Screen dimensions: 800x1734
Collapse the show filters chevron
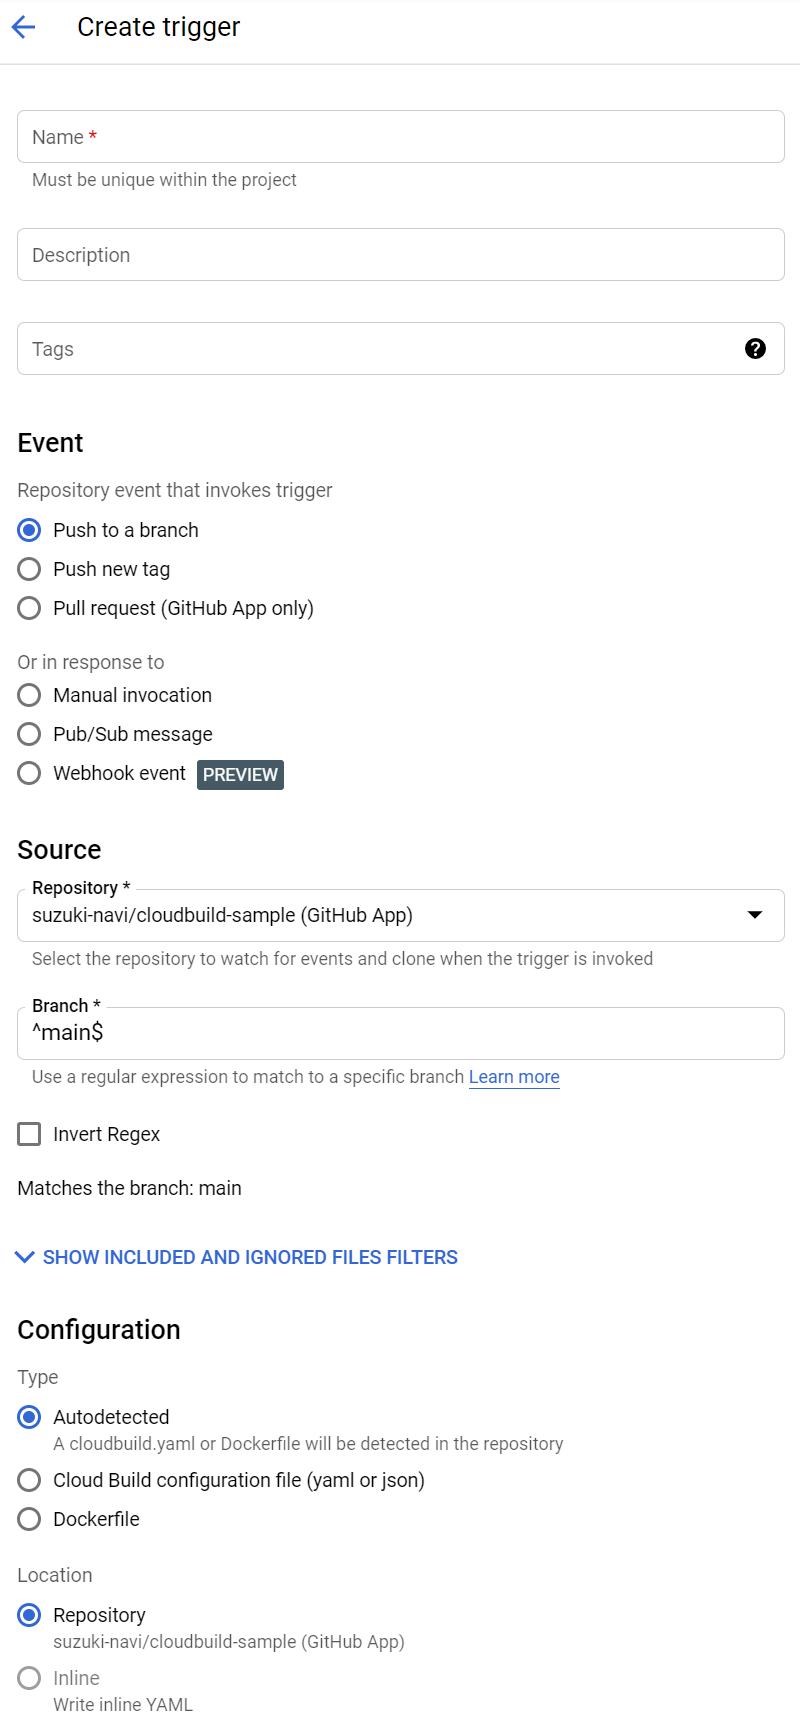[24, 1256]
